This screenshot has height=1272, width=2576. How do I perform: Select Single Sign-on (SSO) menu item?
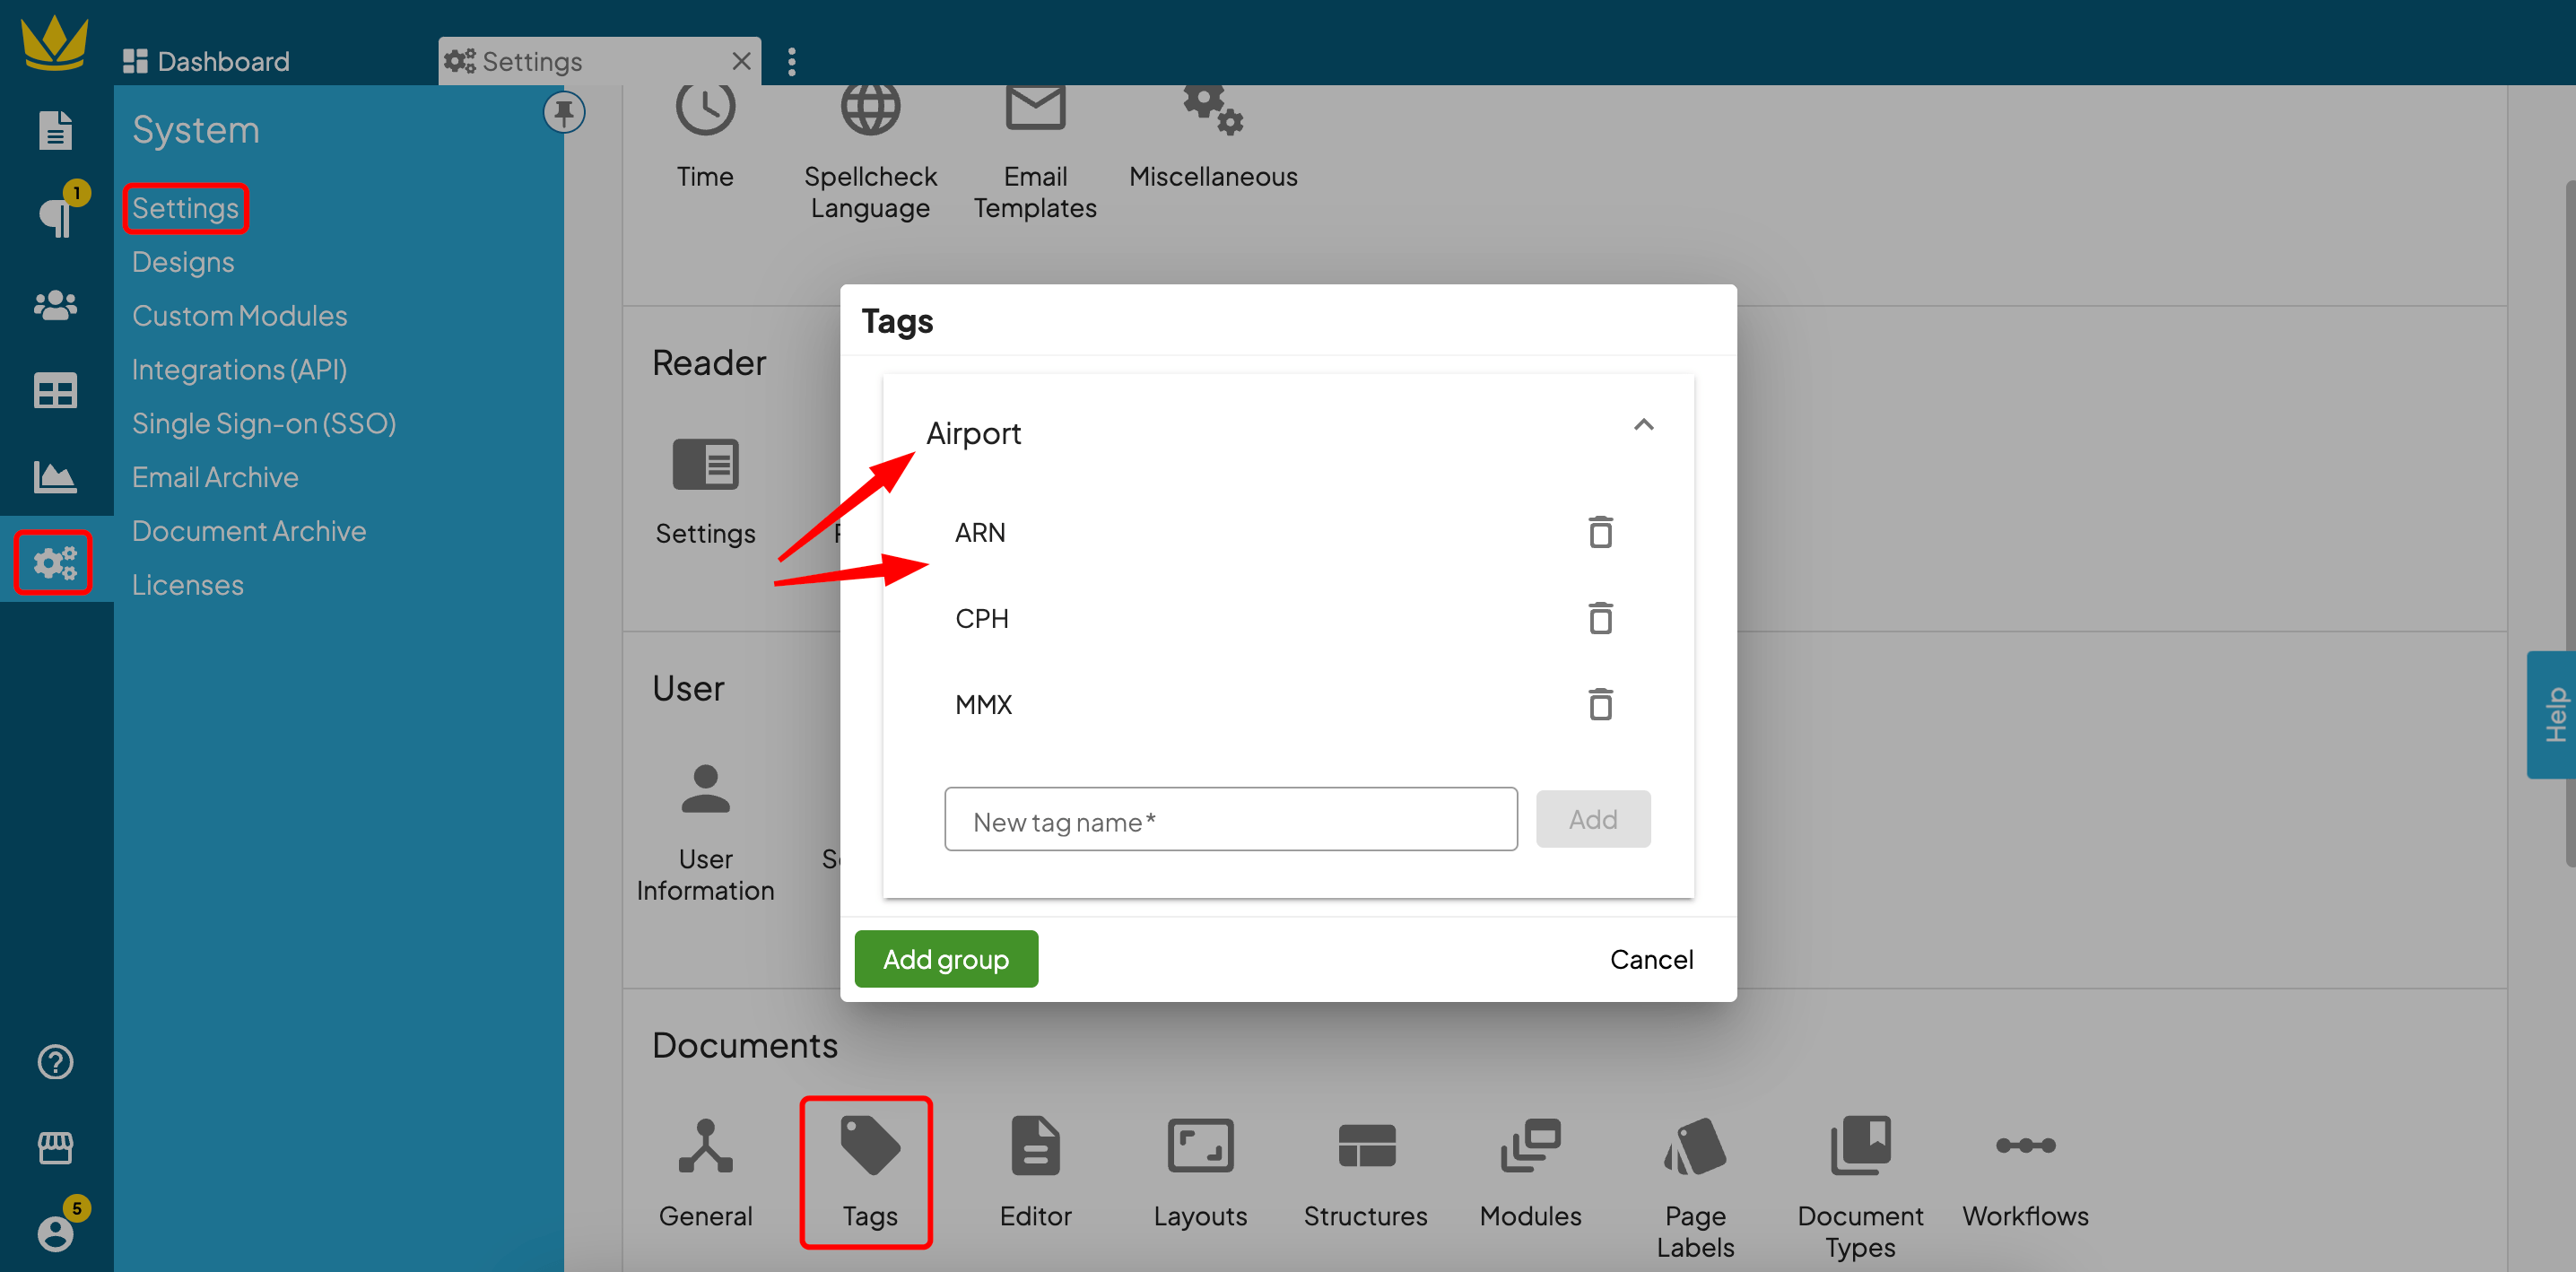(264, 424)
